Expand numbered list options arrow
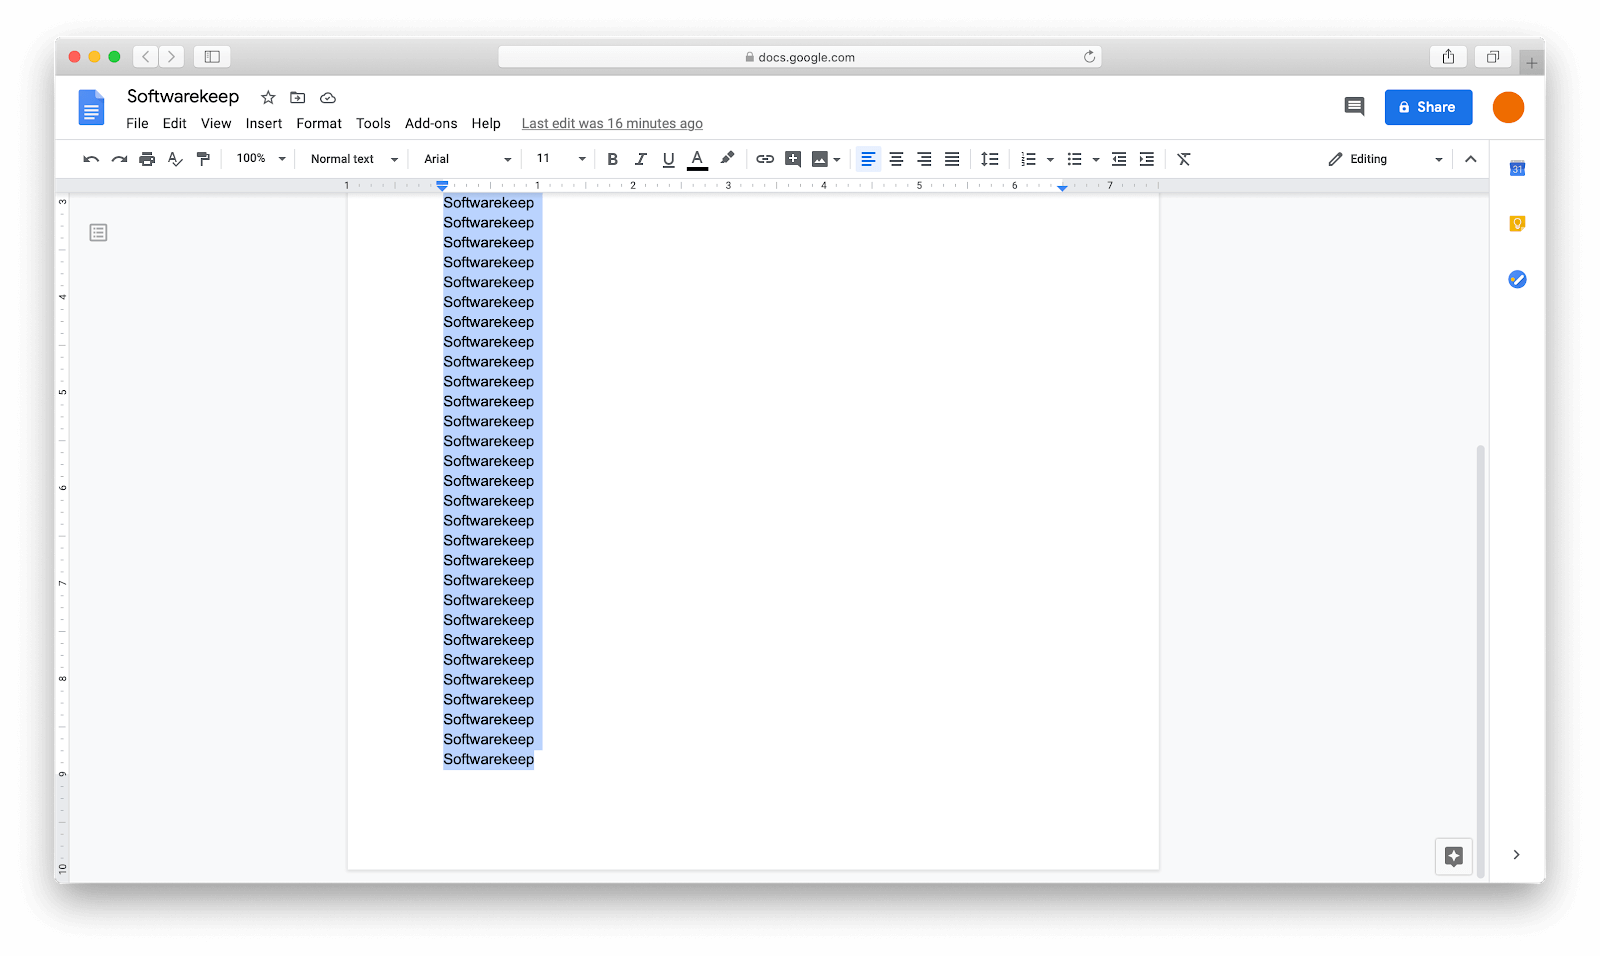1600x956 pixels. pyautogui.click(x=1050, y=159)
